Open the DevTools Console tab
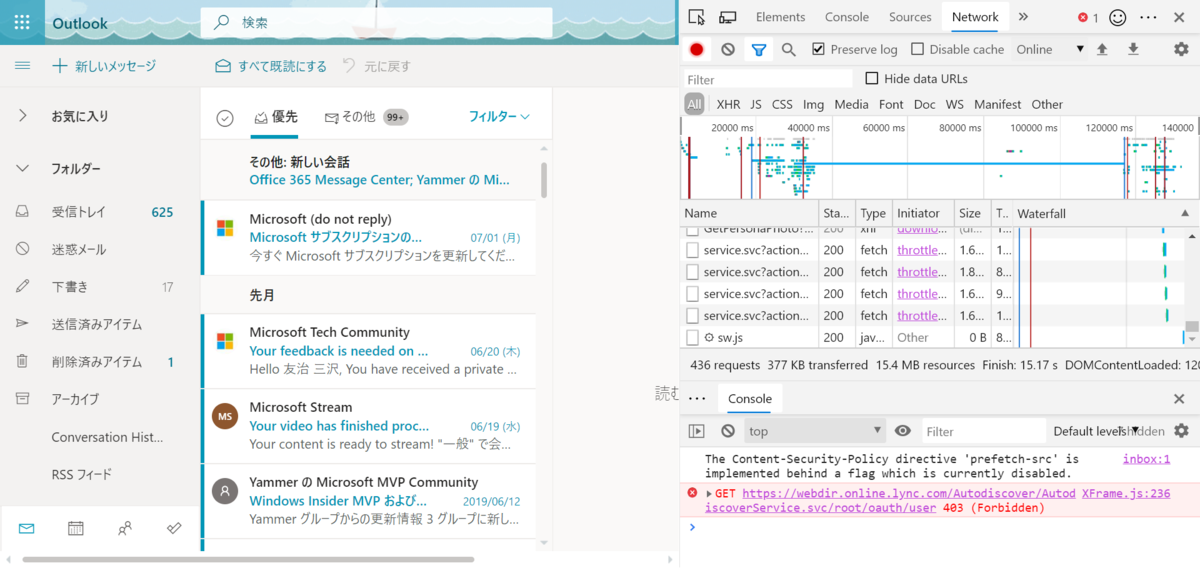 [x=847, y=17]
